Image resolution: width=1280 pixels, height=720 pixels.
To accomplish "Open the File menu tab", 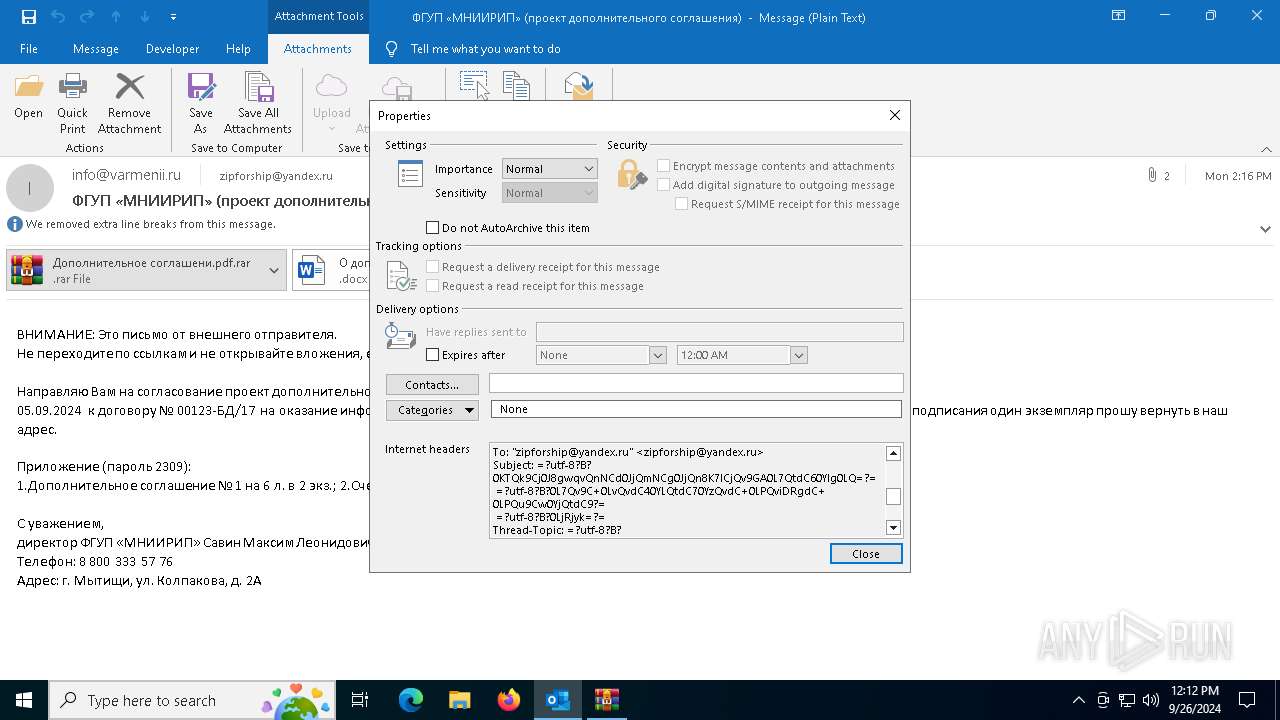I will (29, 49).
